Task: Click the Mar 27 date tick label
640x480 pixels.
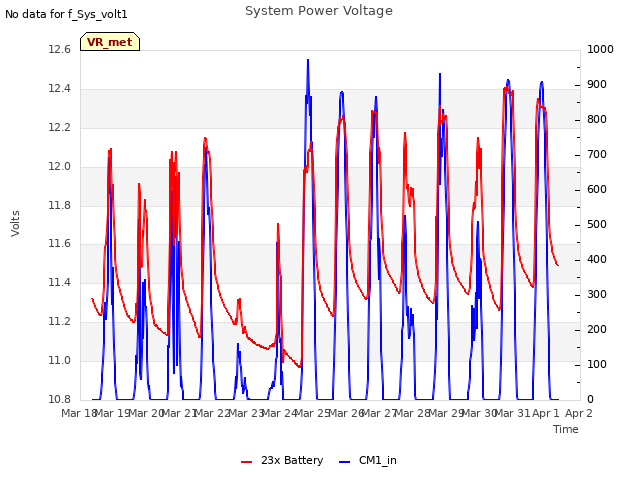Action: 380,413
